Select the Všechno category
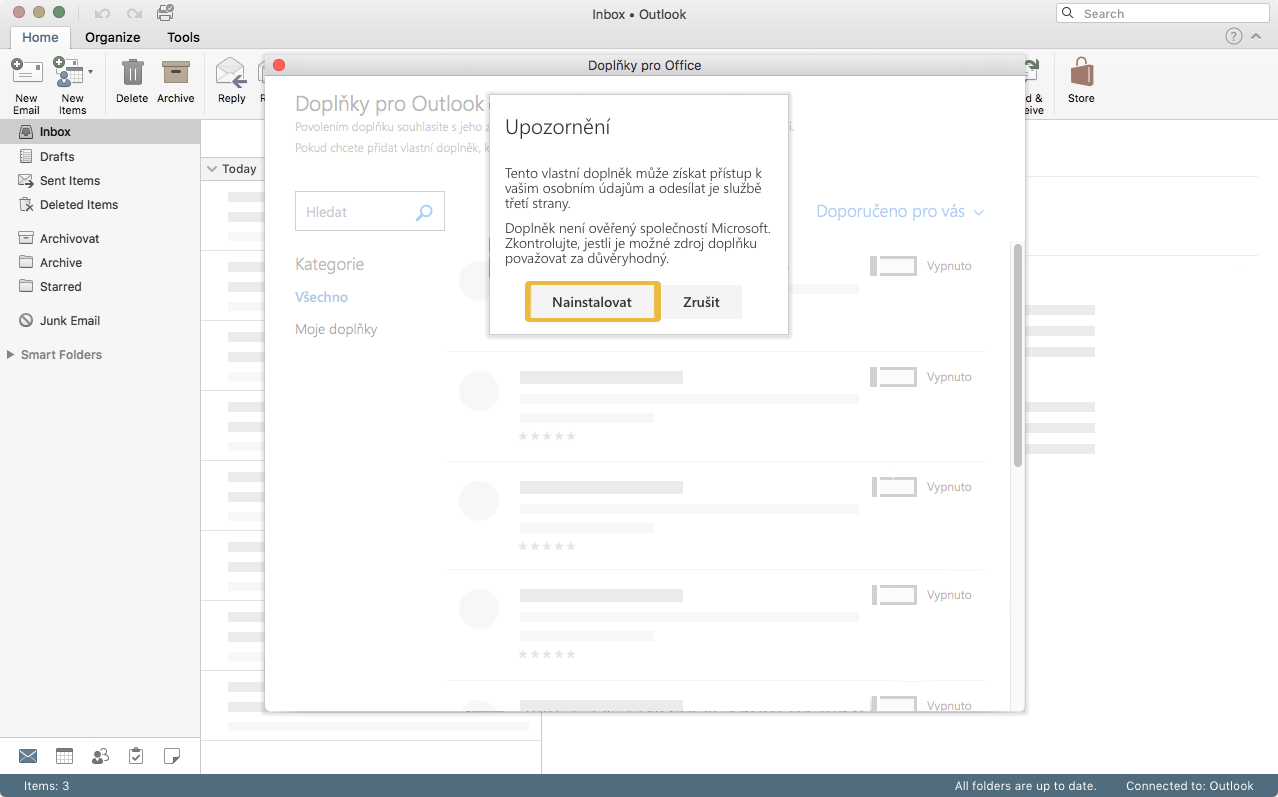 coord(321,297)
